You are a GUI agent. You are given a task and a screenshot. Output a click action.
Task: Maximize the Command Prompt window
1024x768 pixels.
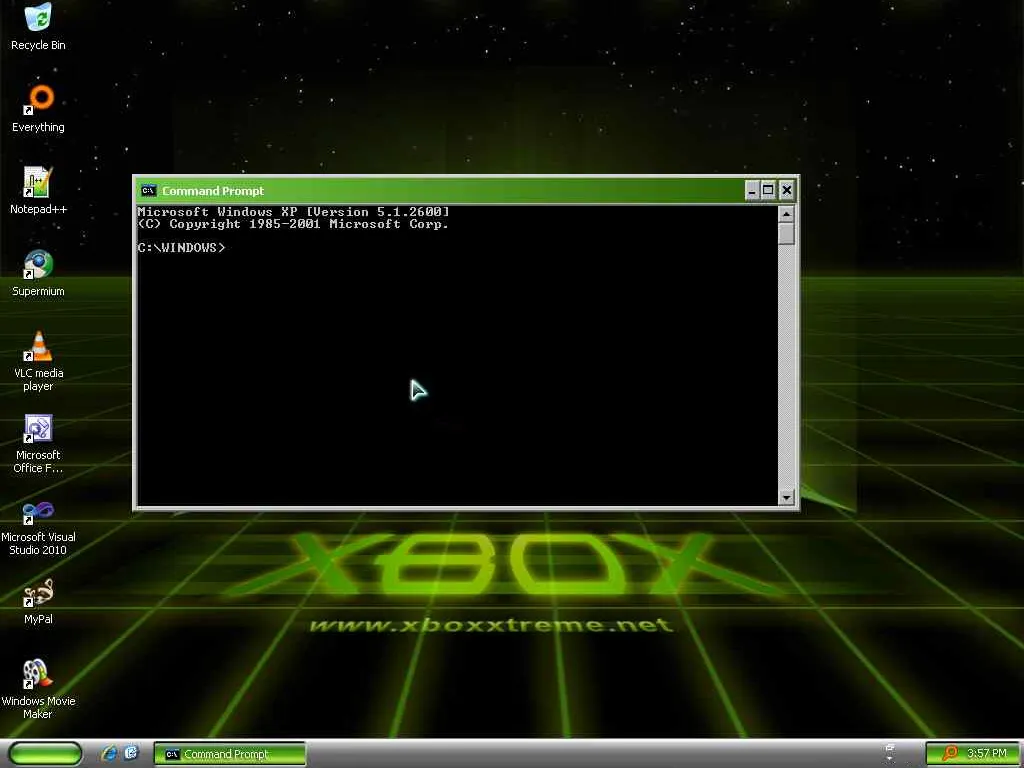click(x=769, y=190)
